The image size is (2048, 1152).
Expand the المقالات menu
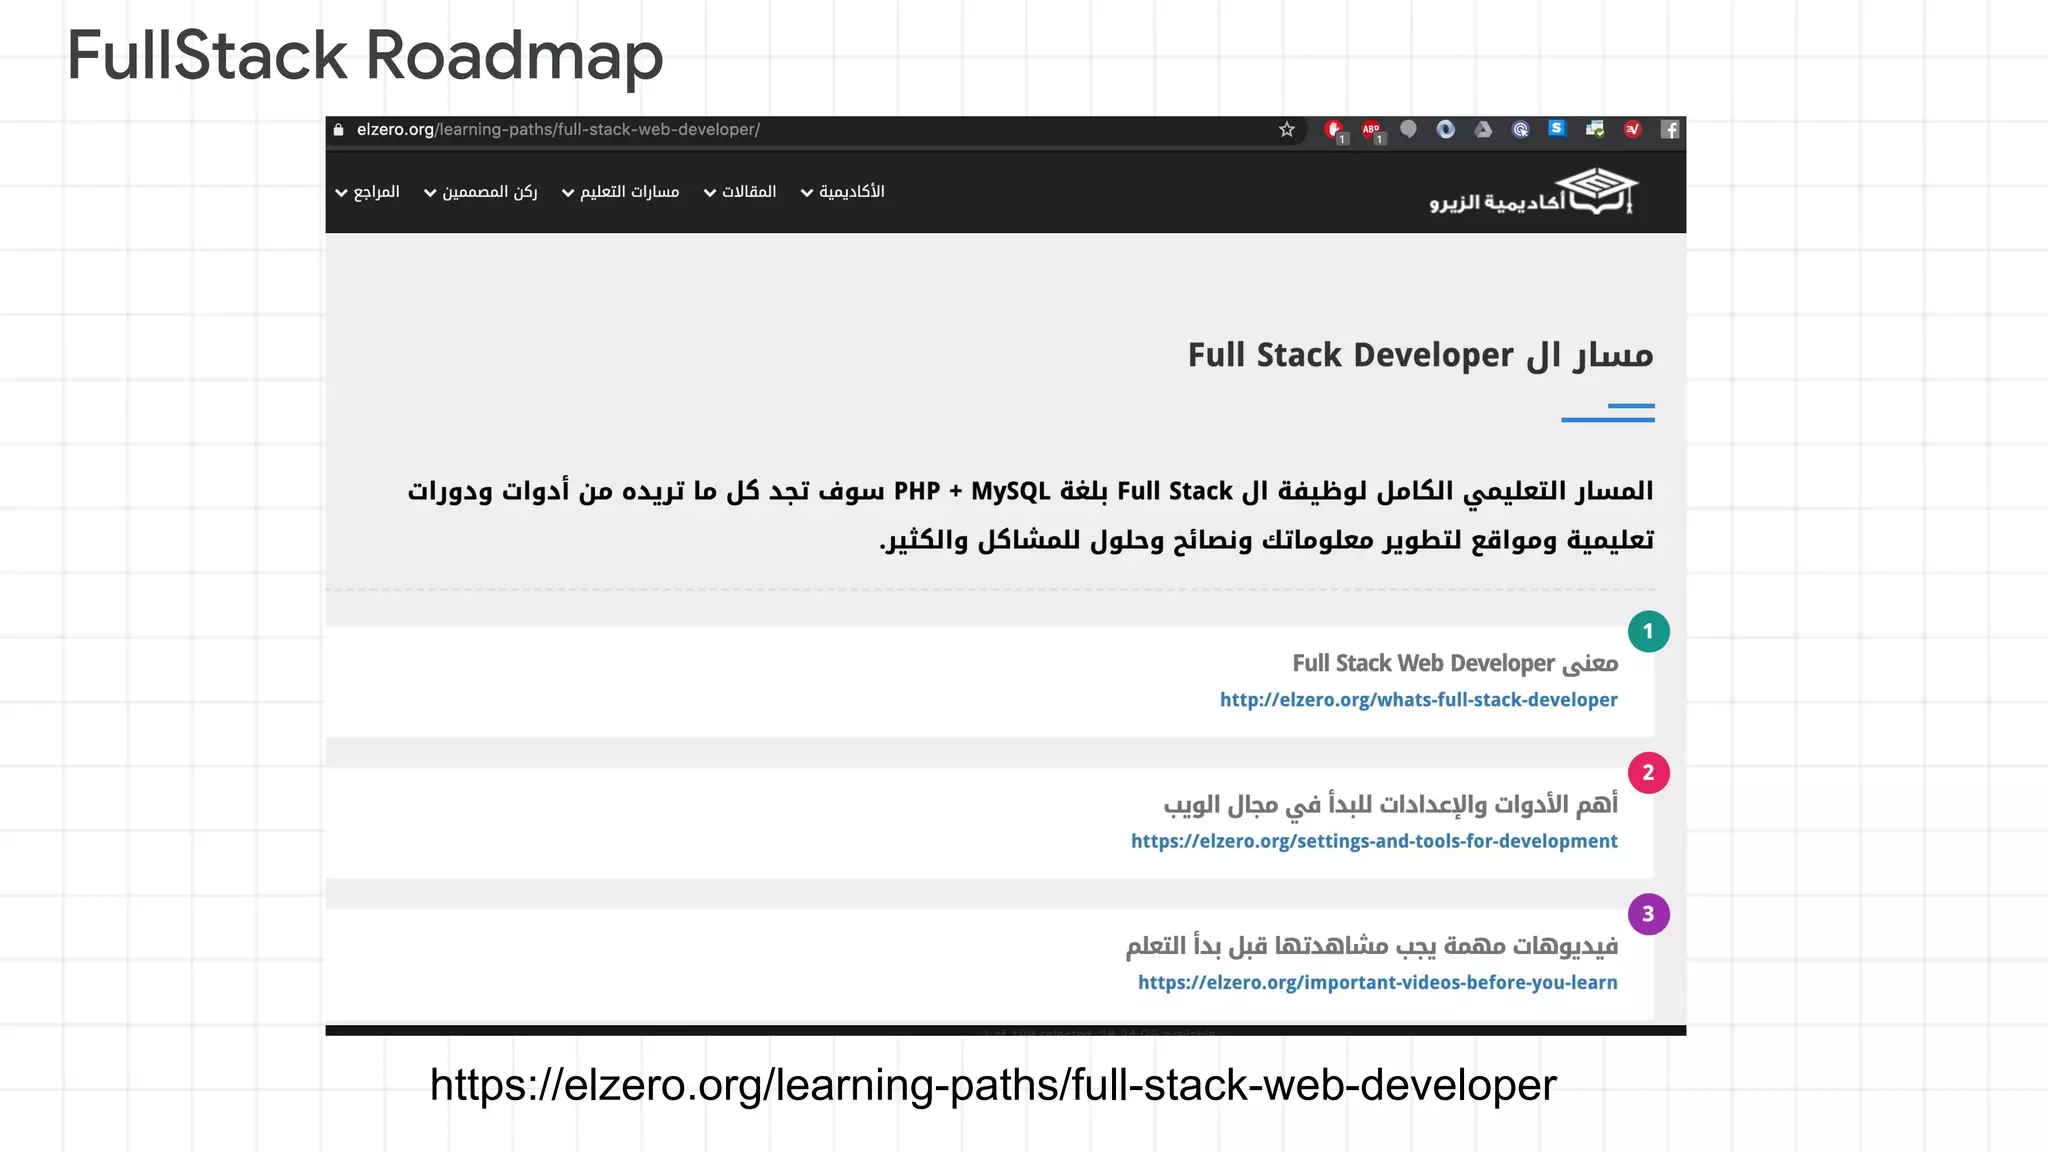(740, 191)
